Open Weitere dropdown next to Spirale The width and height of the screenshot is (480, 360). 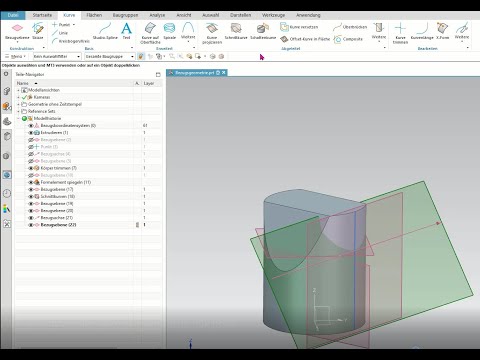coord(188,31)
